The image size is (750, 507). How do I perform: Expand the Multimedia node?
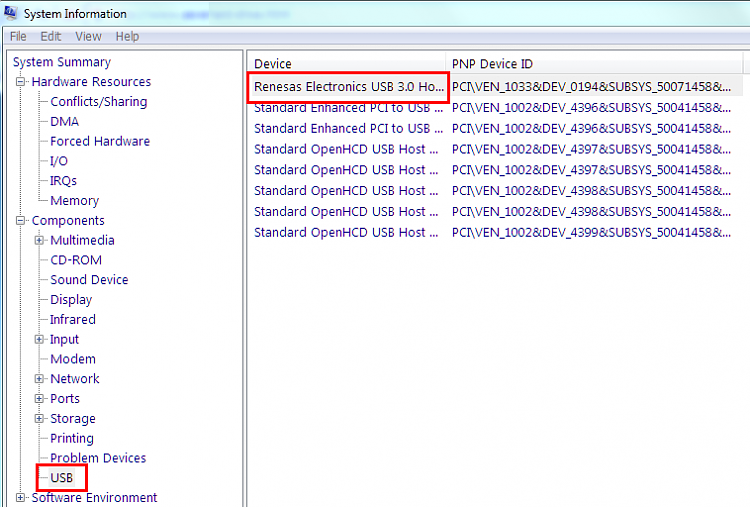pos(39,240)
